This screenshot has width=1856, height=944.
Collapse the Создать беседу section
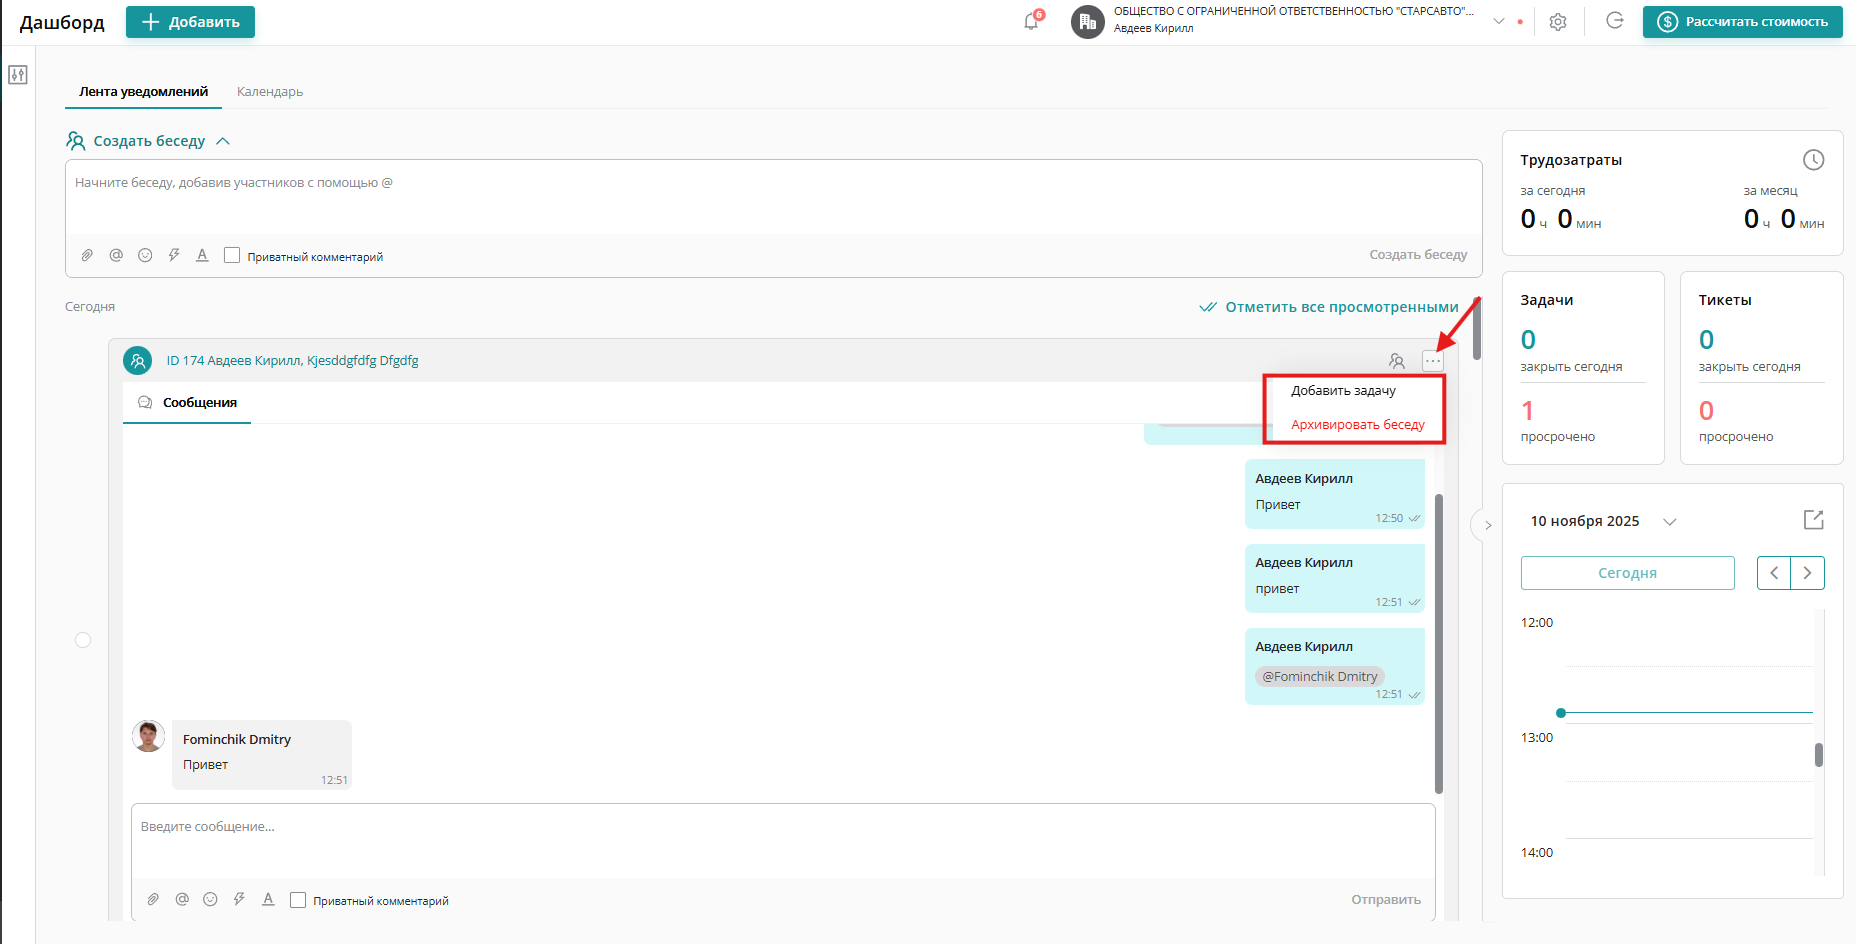(x=223, y=141)
